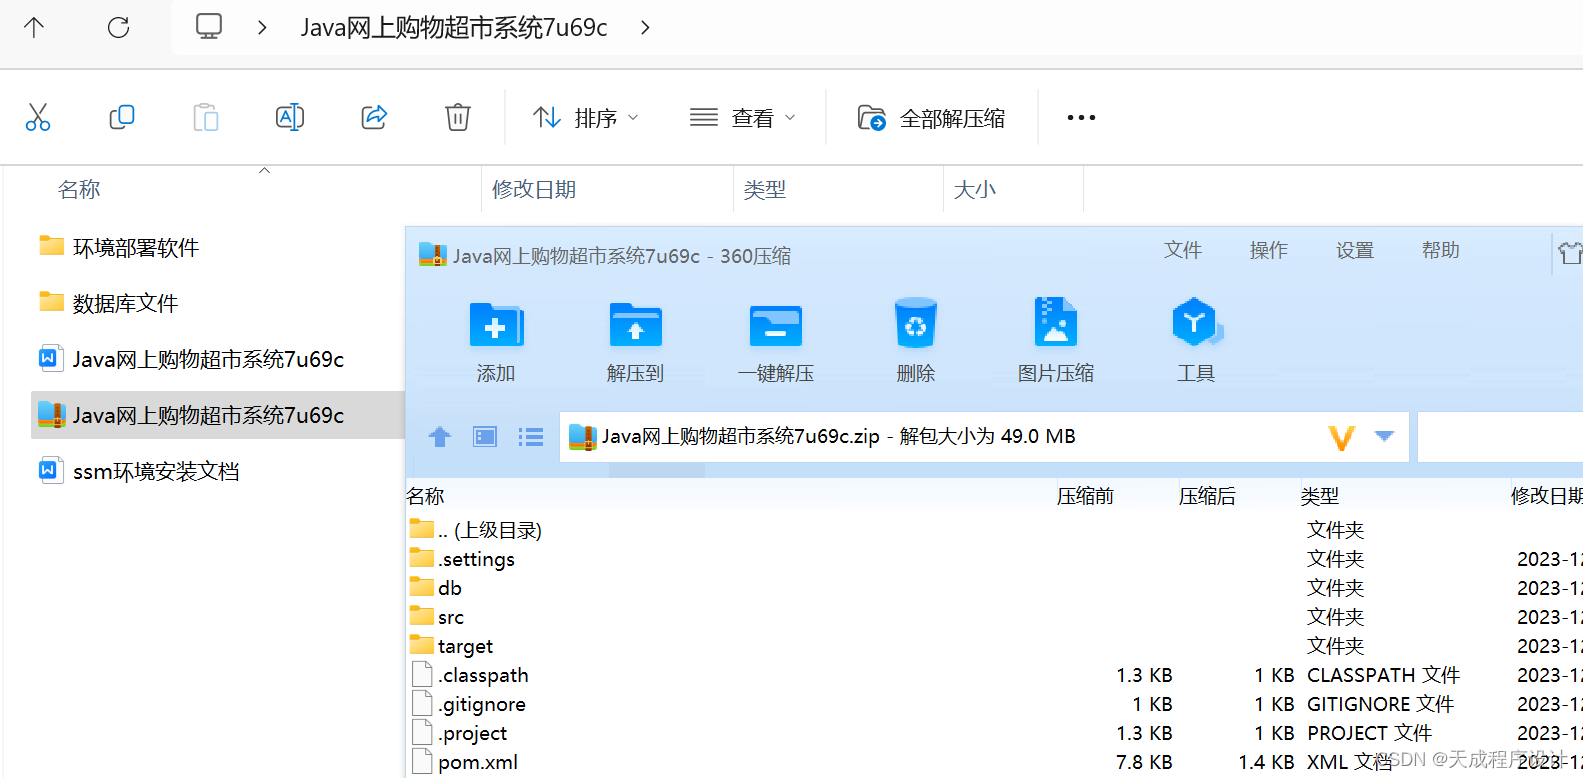This screenshot has height=778, width=1583.
Task: Open the 查看 view dropdown
Action: 743,118
